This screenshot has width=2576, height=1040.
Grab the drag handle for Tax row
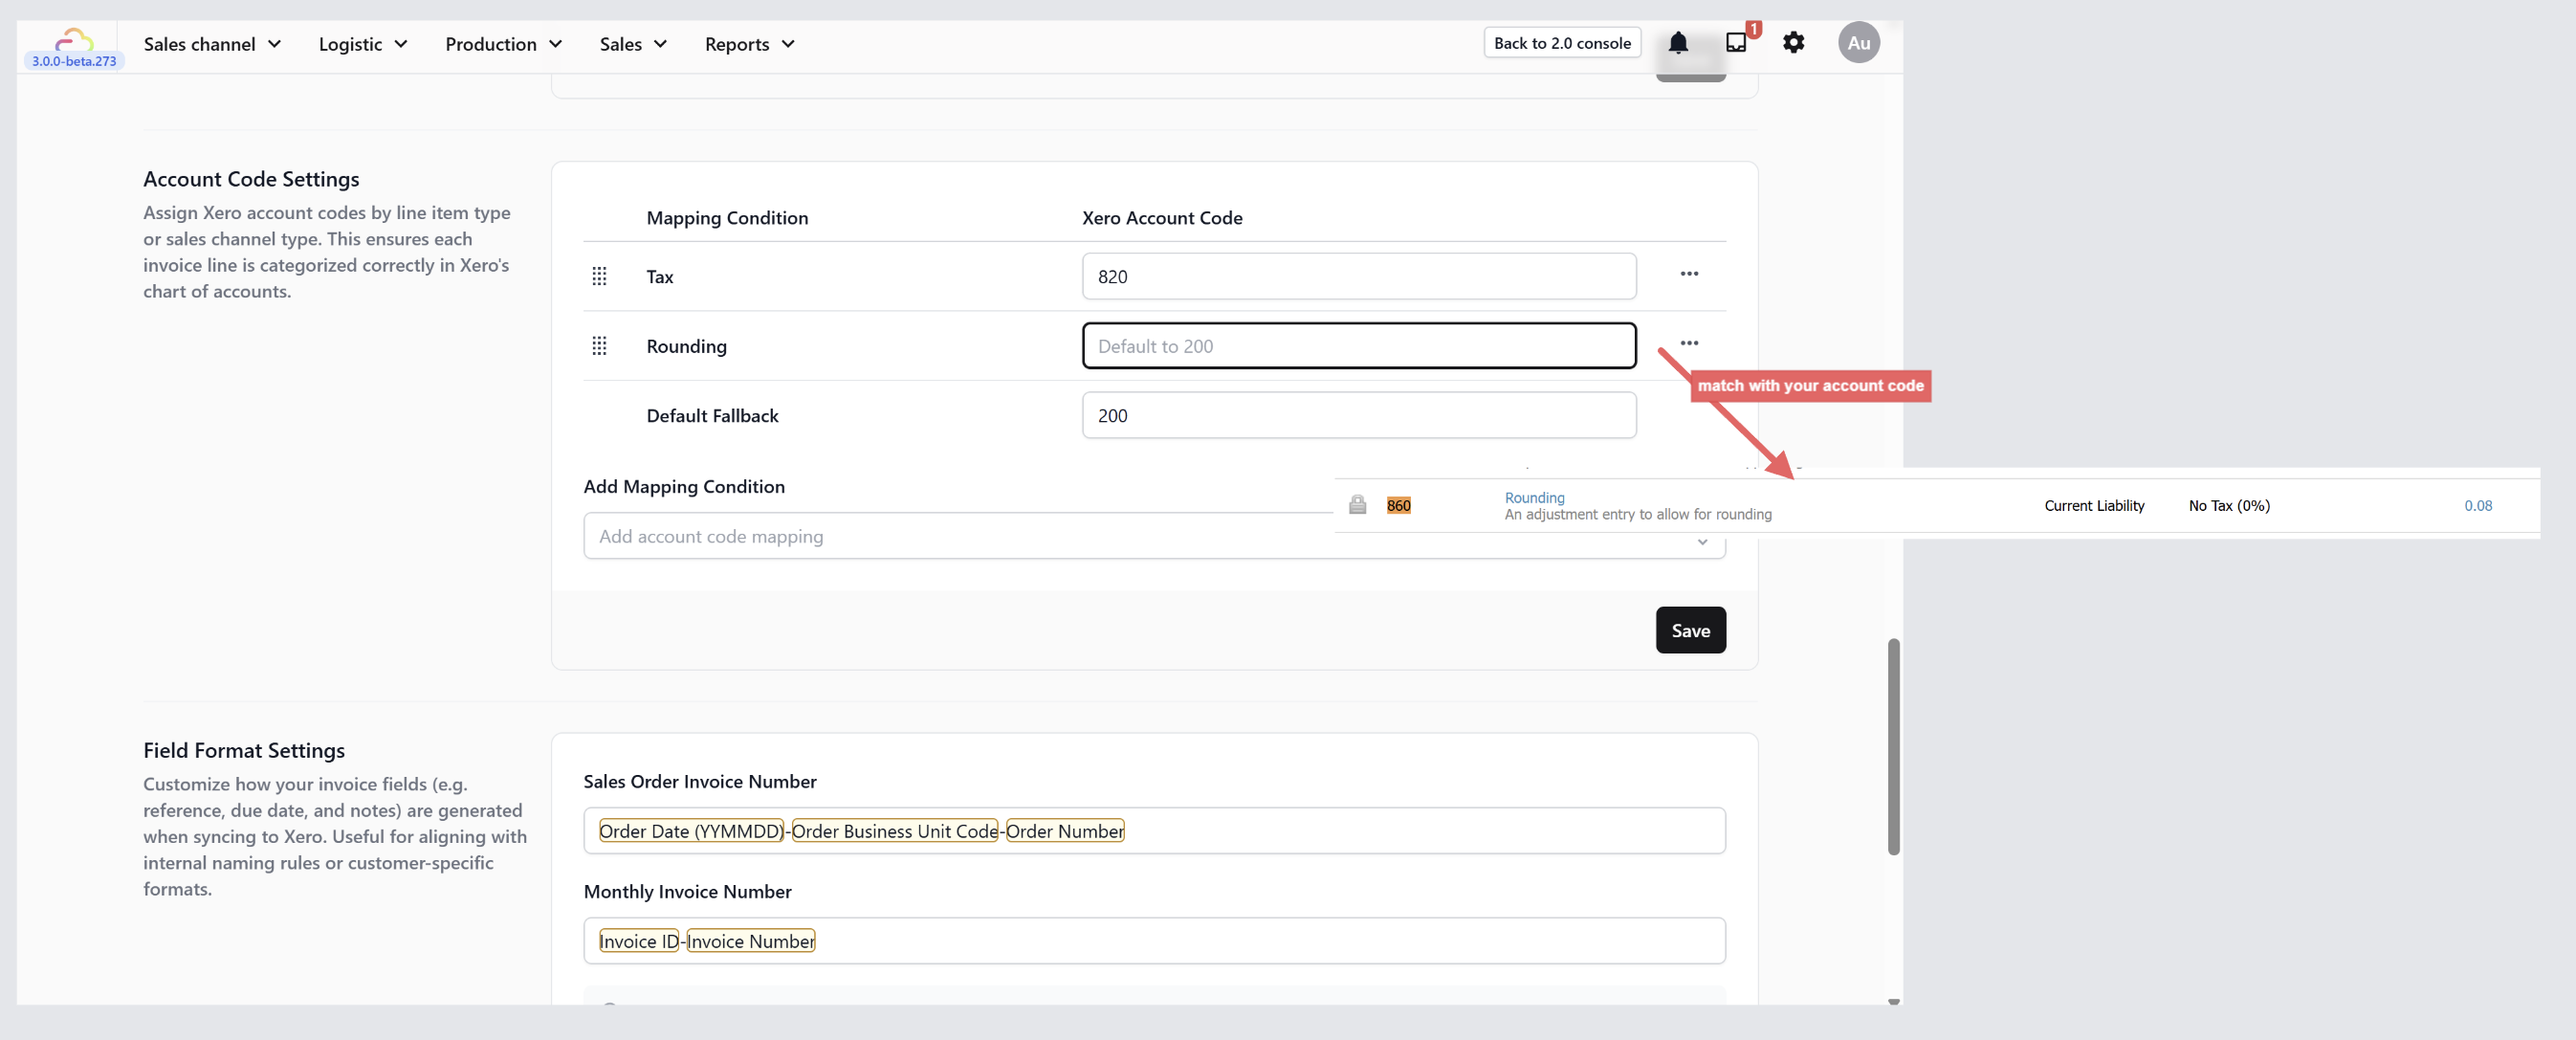599,276
